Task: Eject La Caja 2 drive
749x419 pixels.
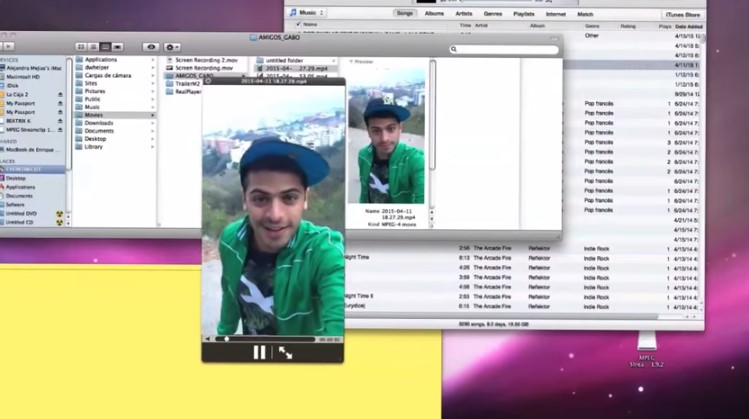Action: pos(60,93)
